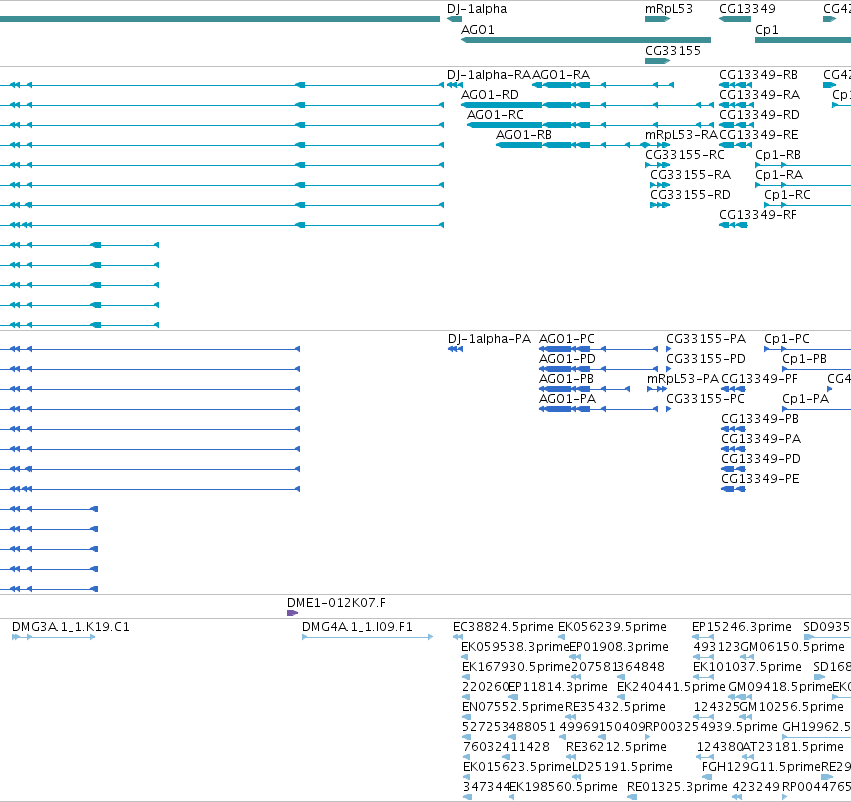Select the AGO1-RD transcript glyph
Screen dimensions: 851x802
tap(588, 105)
